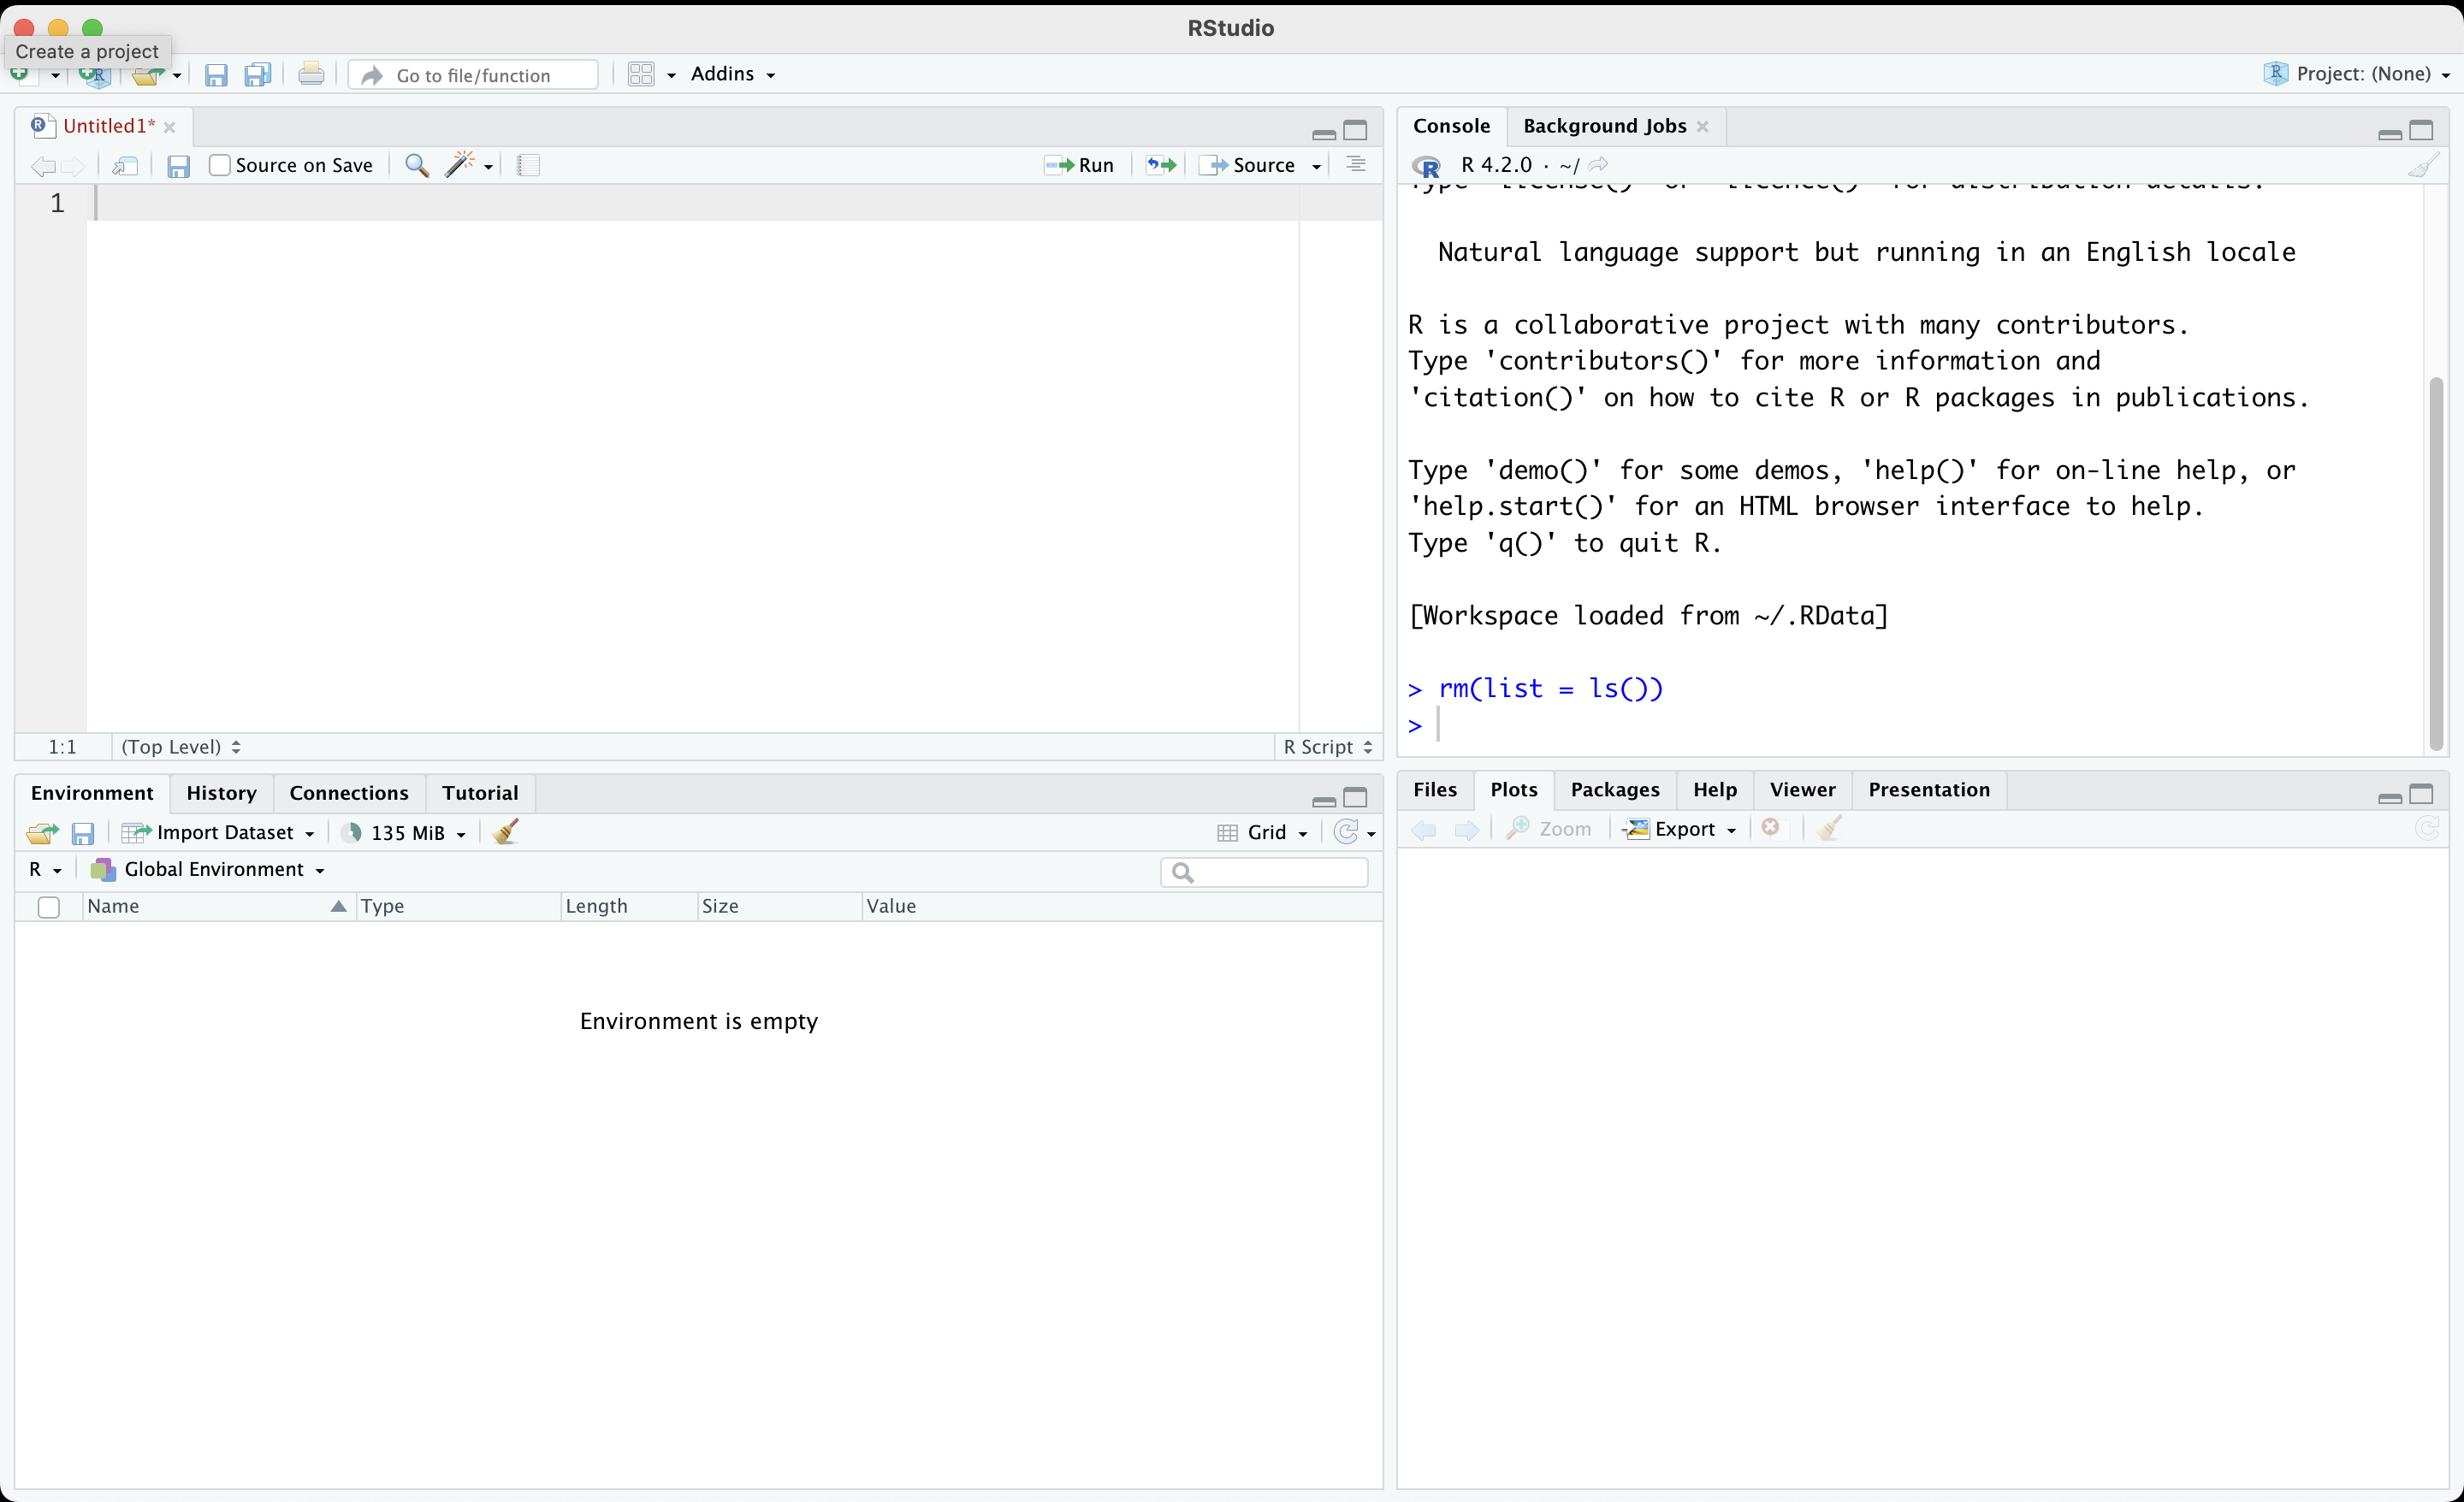Expand Import Dataset dropdown

click(x=218, y=832)
